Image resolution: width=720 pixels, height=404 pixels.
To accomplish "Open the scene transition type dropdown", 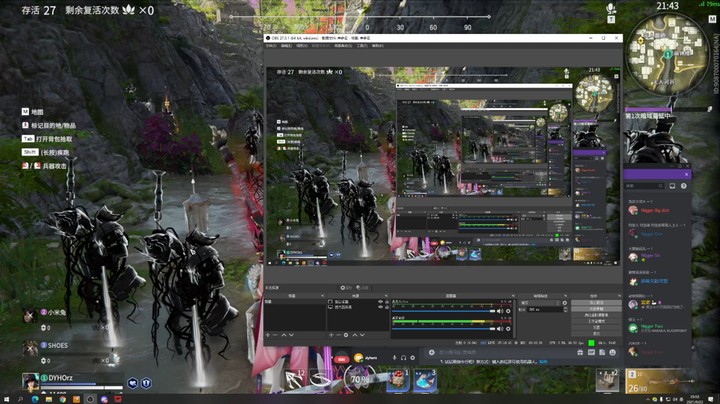I will (541, 303).
